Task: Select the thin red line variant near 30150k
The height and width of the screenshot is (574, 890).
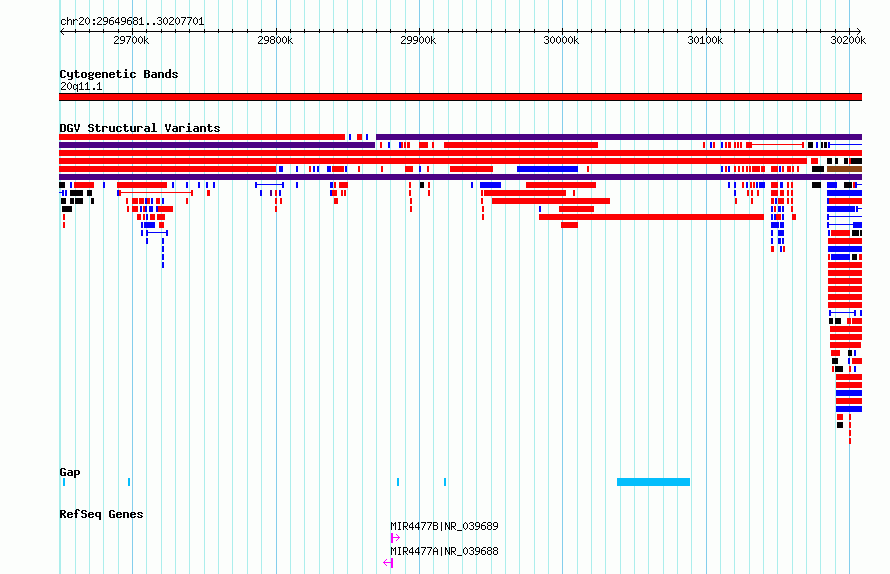Action: pos(775,145)
